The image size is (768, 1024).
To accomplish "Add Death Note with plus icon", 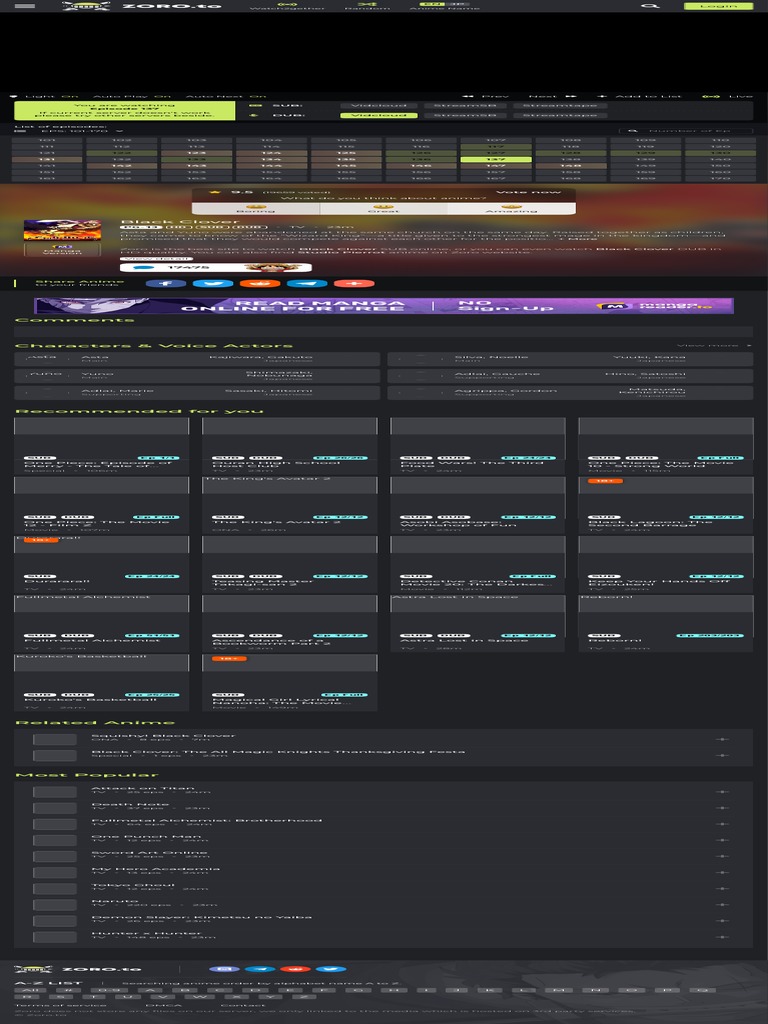I will tap(722, 808).
